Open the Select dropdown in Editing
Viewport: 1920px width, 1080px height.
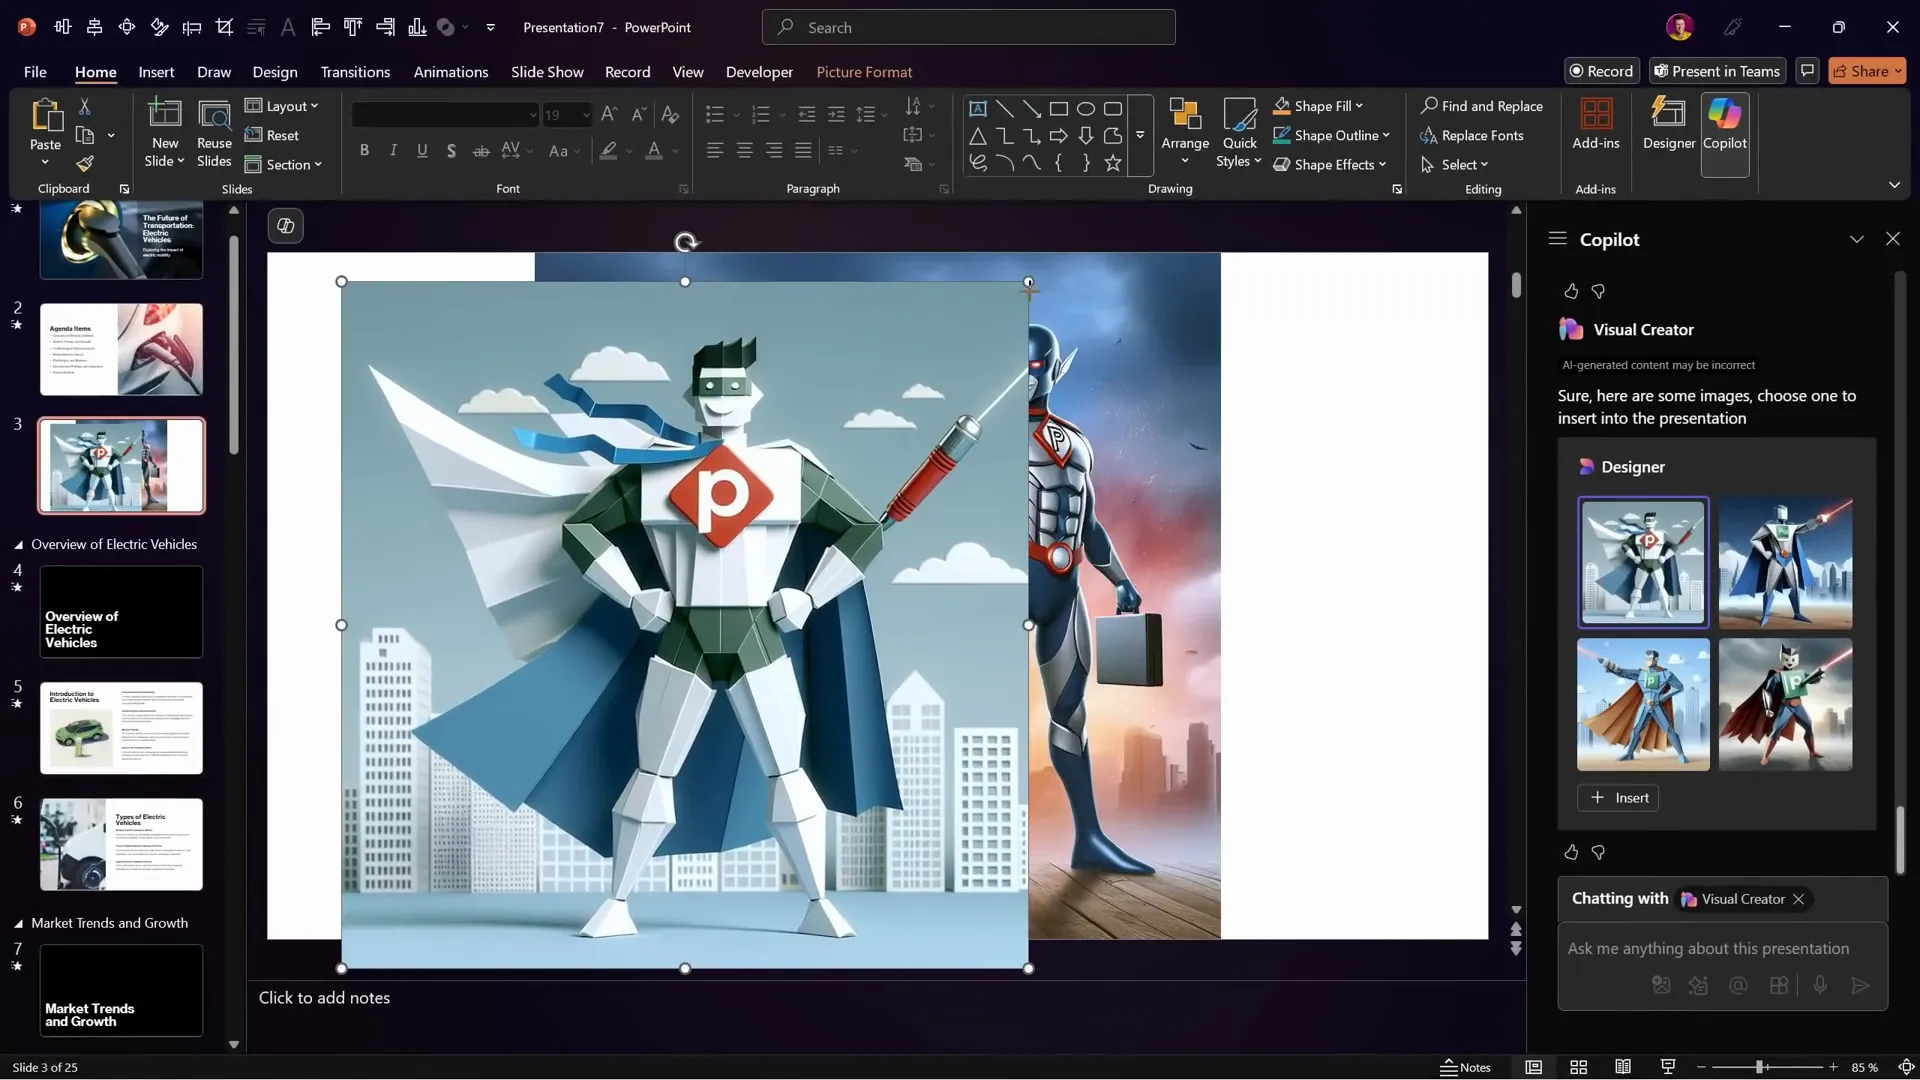(x=1455, y=164)
